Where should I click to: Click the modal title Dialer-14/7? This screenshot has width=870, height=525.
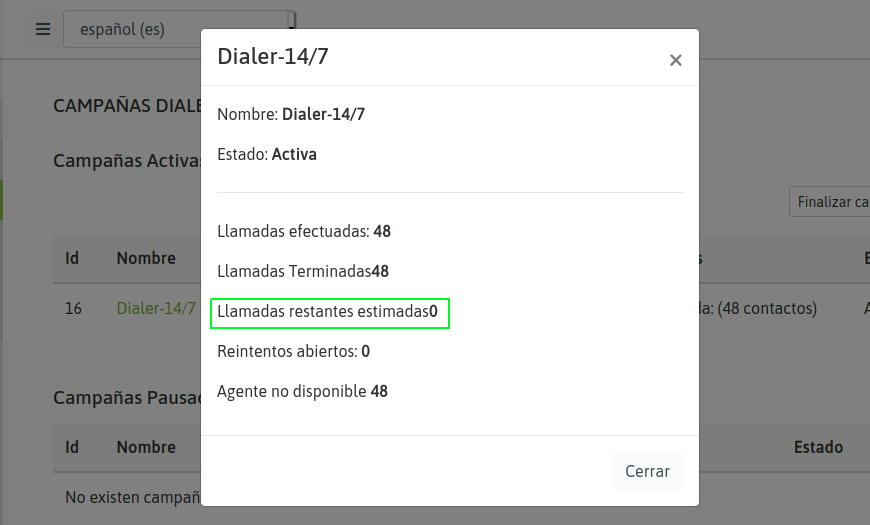coord(273,57)
